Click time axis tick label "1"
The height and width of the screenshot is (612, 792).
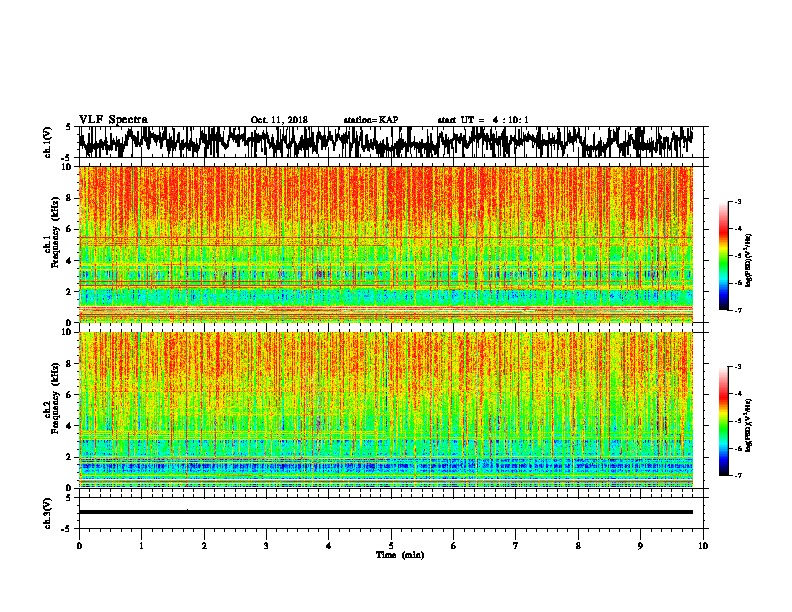pyautogui.click(x=141, y=546)
